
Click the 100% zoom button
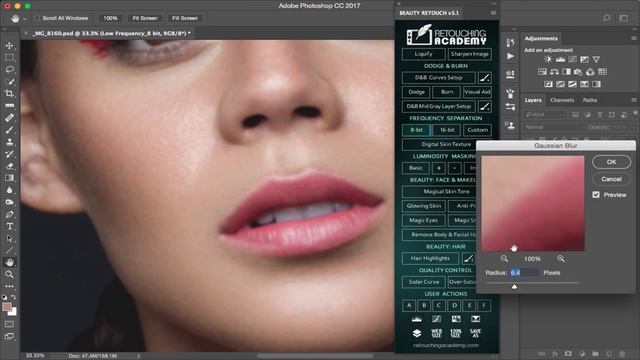tap(110, 18)
